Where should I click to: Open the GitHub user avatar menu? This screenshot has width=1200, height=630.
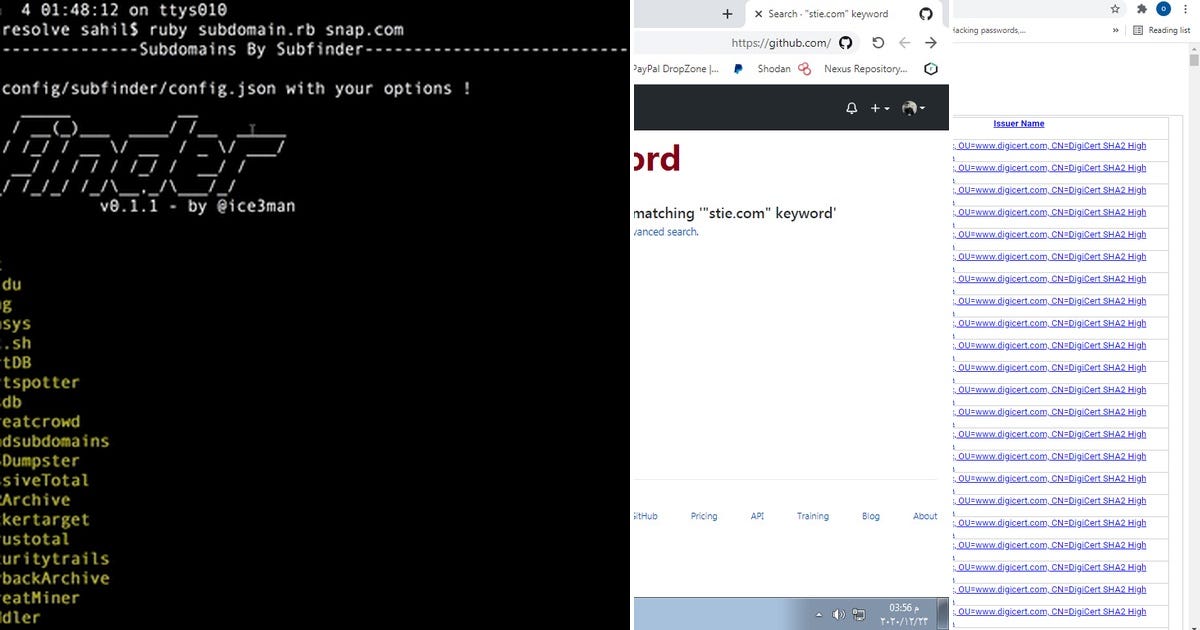(913, 108)
